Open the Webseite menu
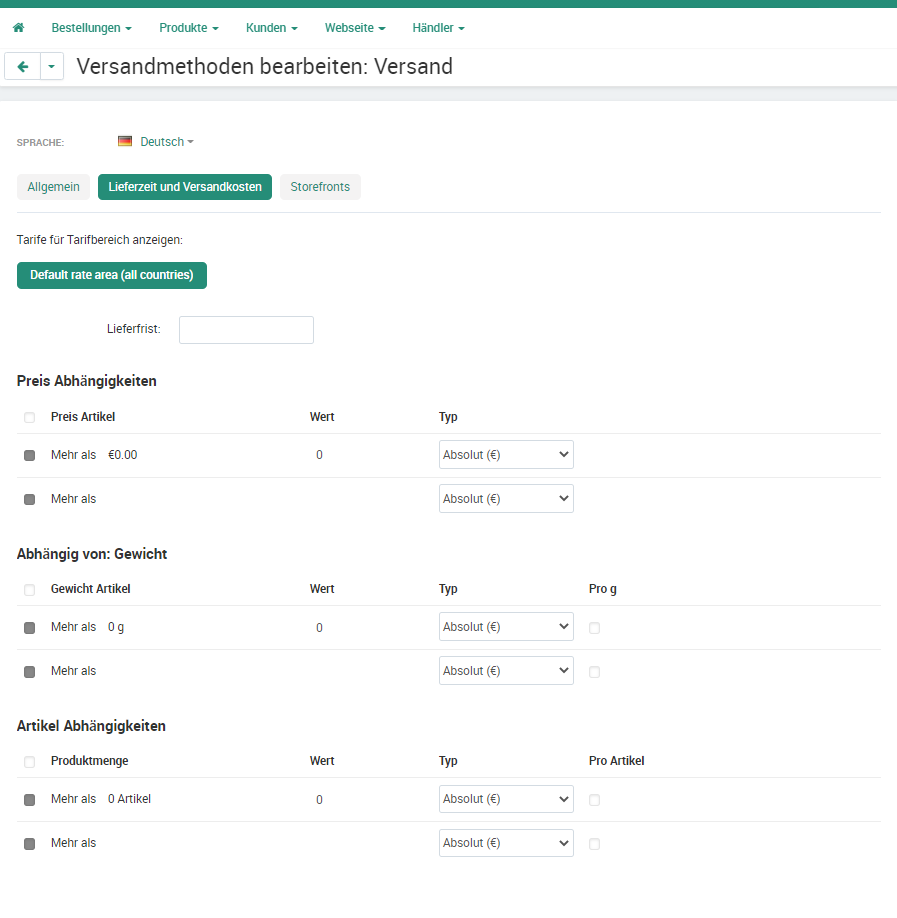The height and width of the screenshot is (918, 897). (355, 28)
